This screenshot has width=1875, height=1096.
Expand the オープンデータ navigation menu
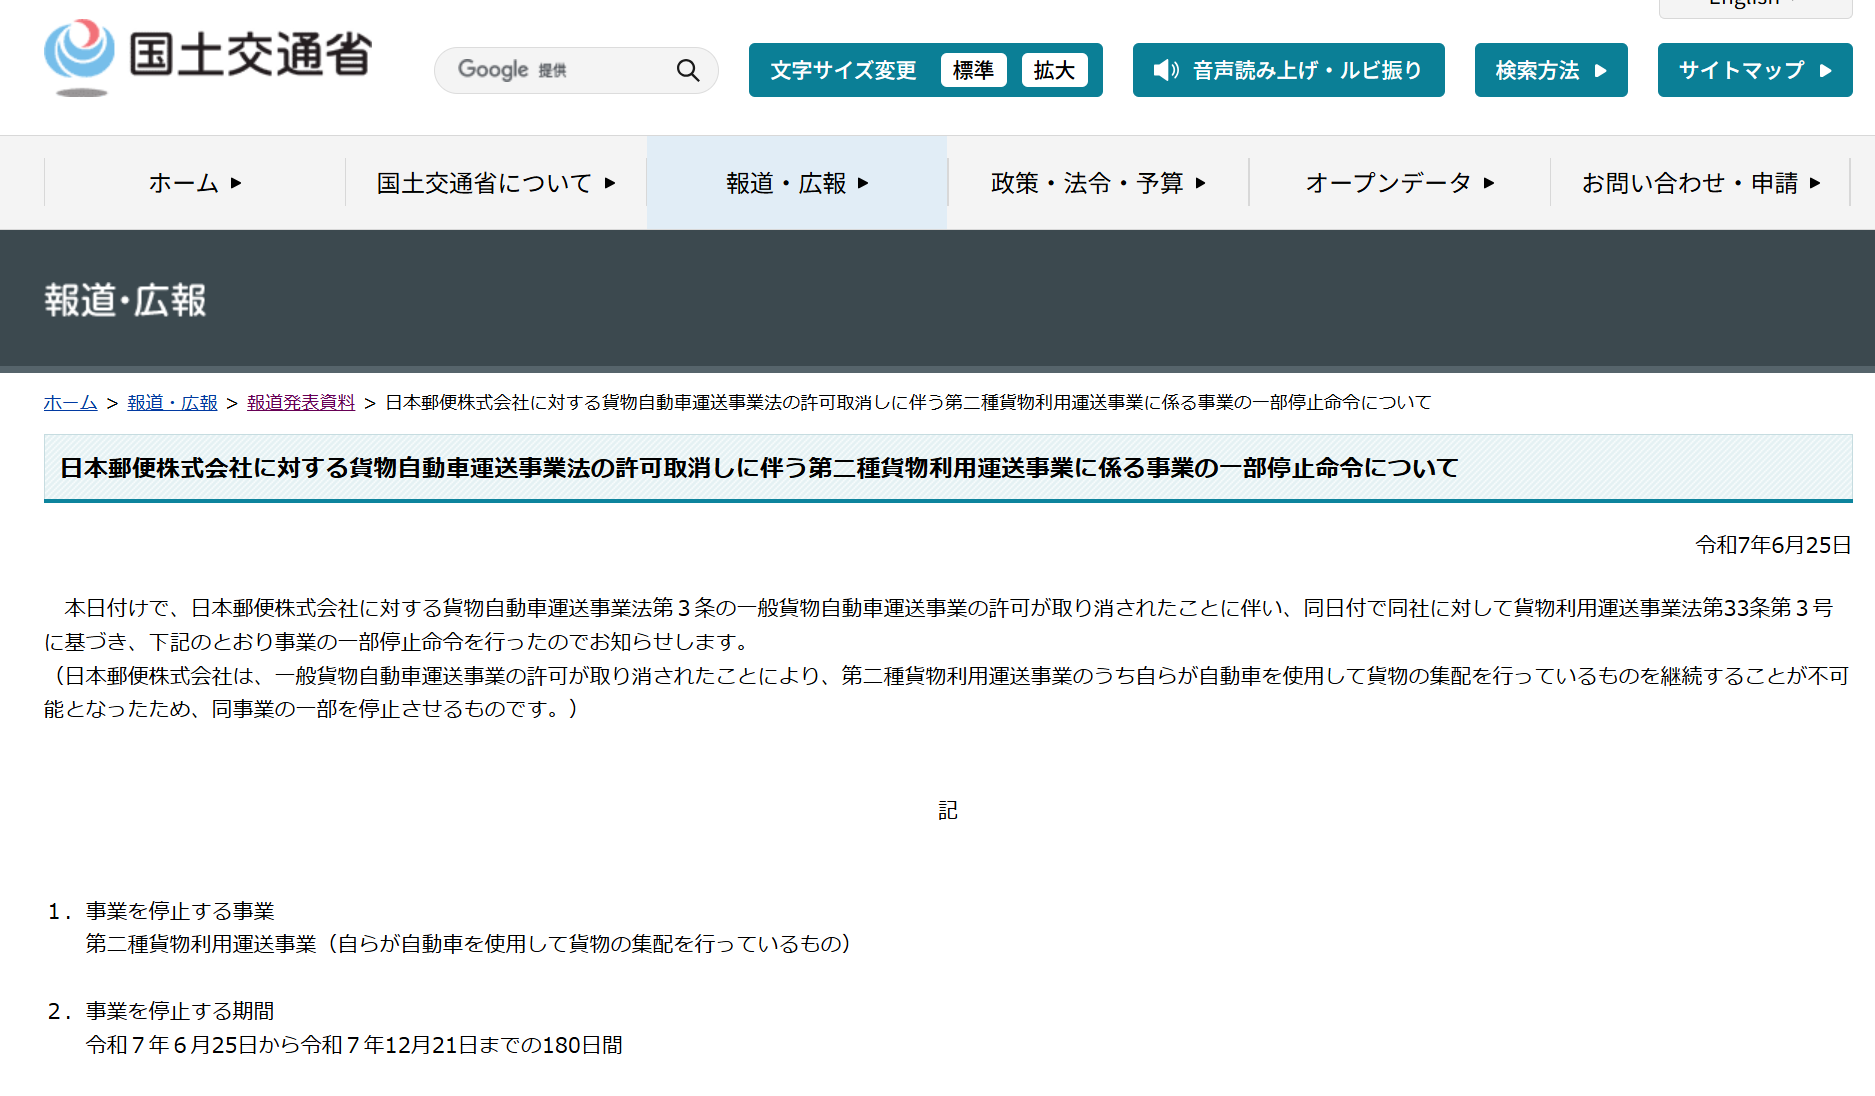[1397, 183]
